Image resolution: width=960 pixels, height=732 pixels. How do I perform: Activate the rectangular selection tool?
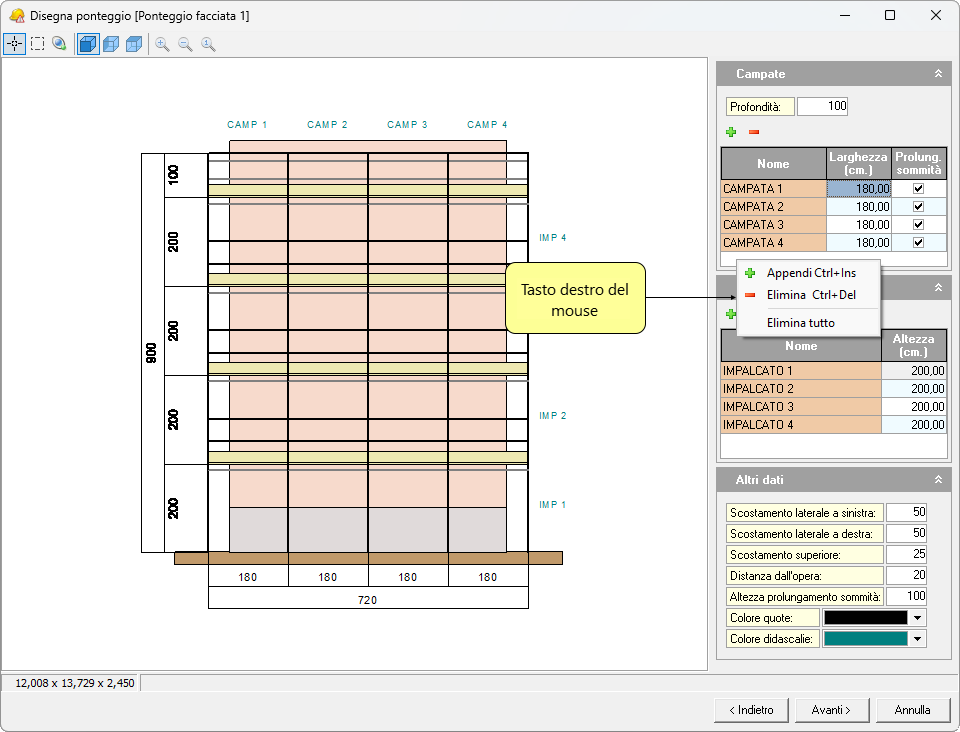(x=37, y=44)
